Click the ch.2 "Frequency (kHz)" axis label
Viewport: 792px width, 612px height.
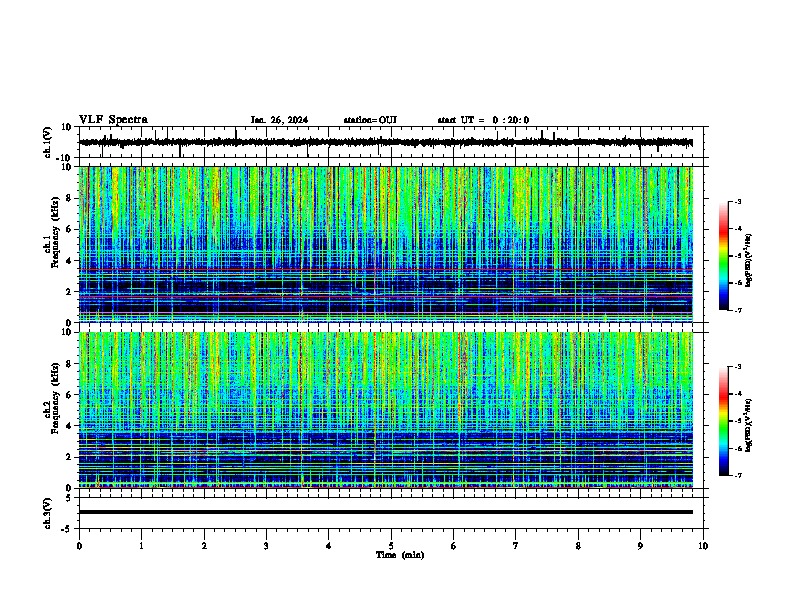pyautogui.click(x=56, y=398)
